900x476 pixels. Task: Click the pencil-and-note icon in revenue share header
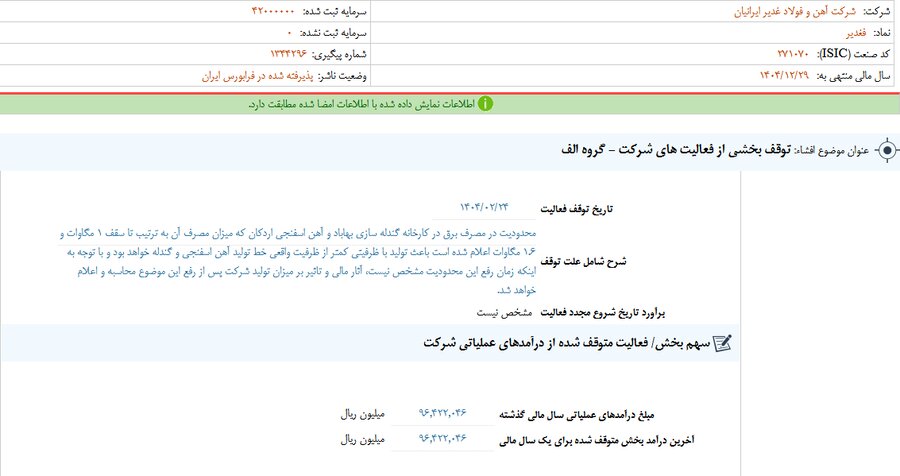(722, 343)
